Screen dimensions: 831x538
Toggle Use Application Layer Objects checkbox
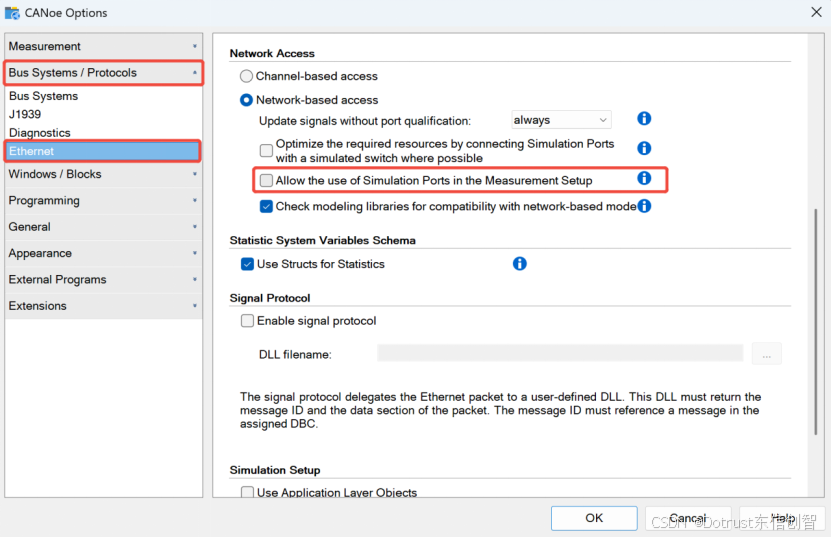(x=247, y=492)
